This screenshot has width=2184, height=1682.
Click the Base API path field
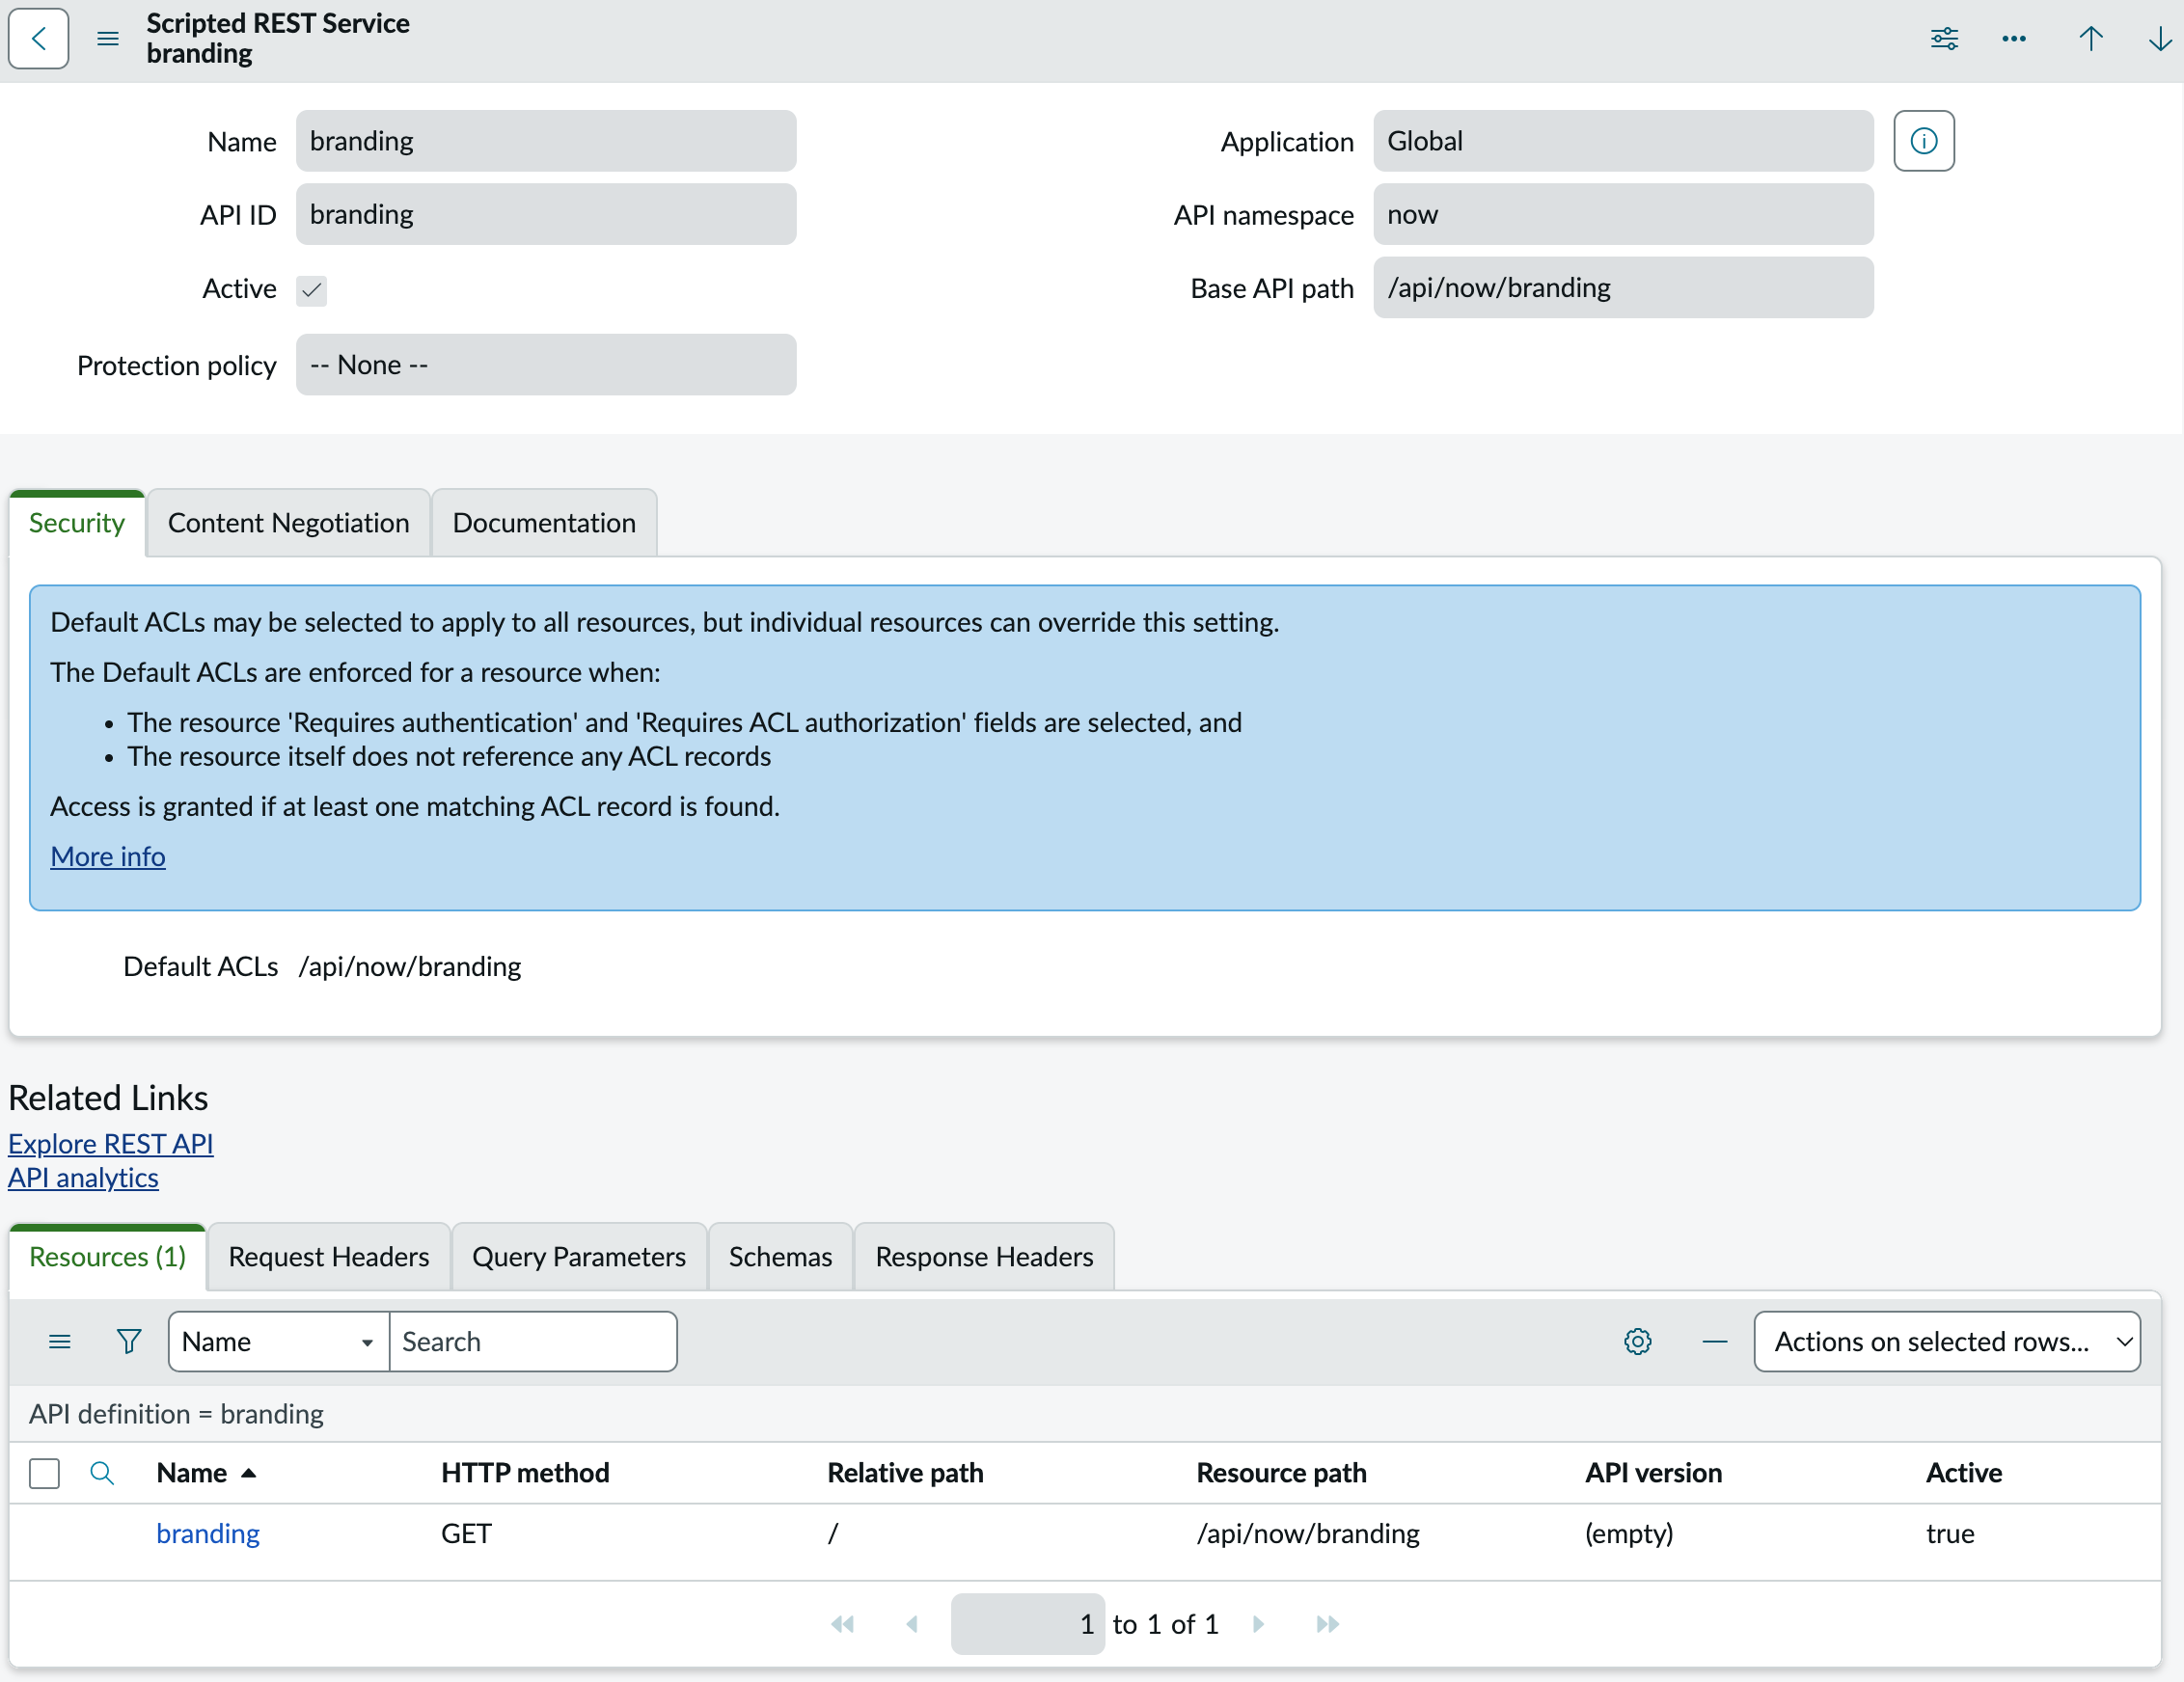point(1623,287)
